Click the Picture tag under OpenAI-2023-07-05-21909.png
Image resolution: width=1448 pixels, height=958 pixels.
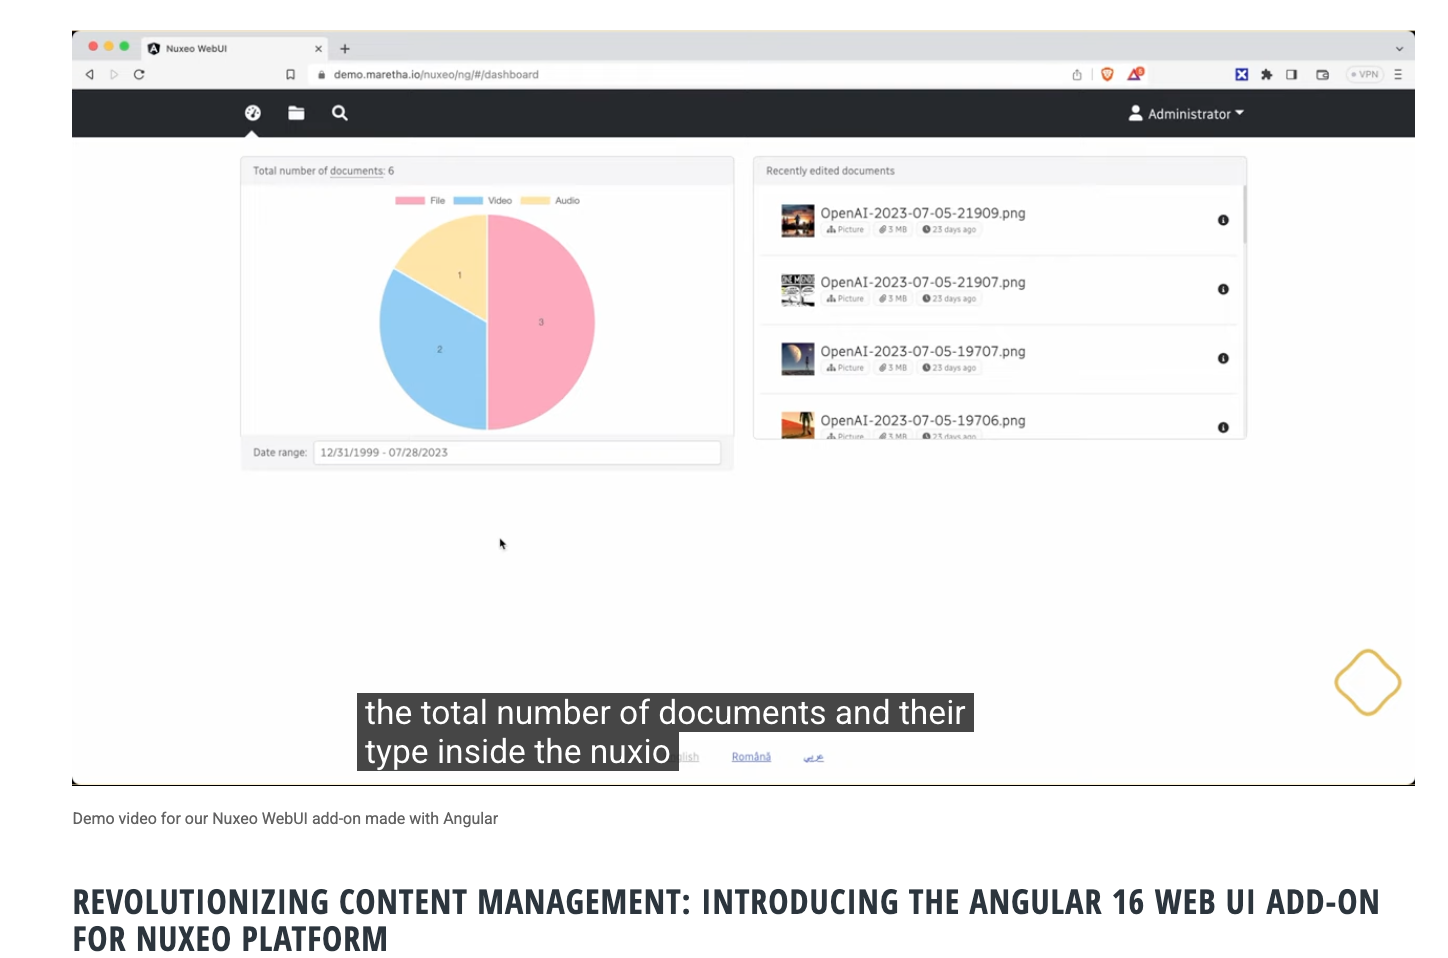(x=846, y=230)
